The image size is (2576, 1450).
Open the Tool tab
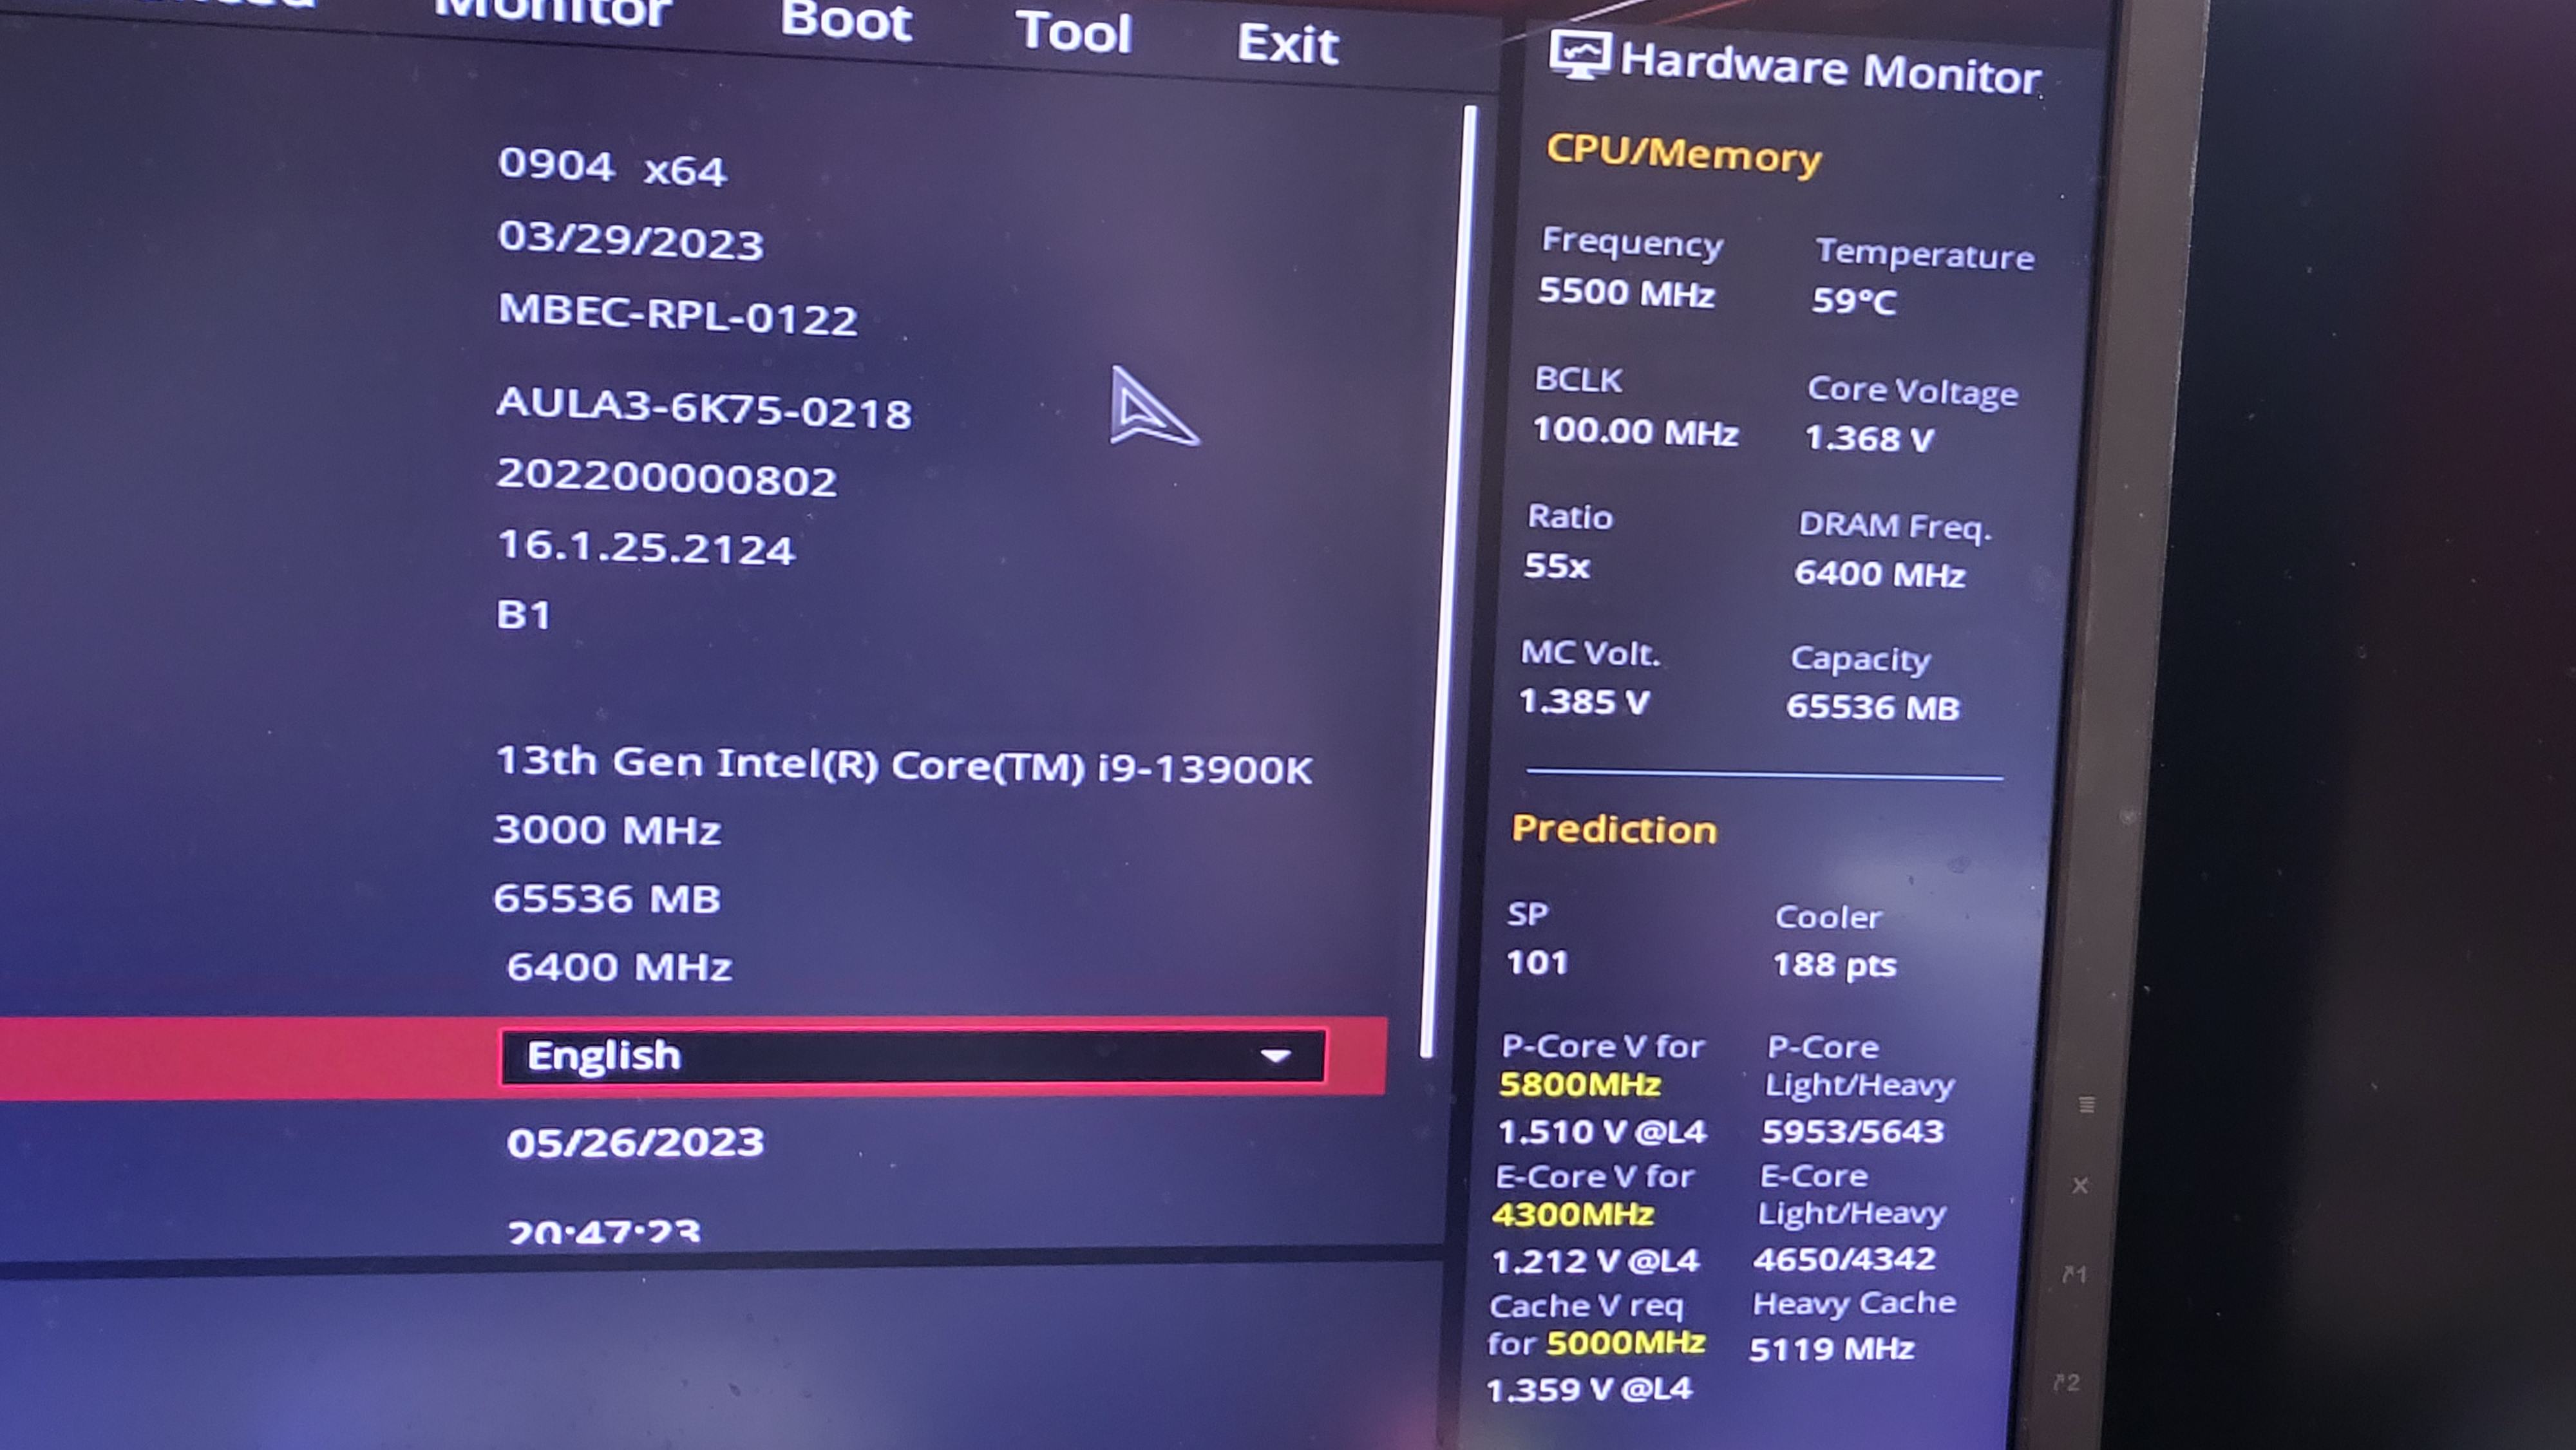(1073, 32)
